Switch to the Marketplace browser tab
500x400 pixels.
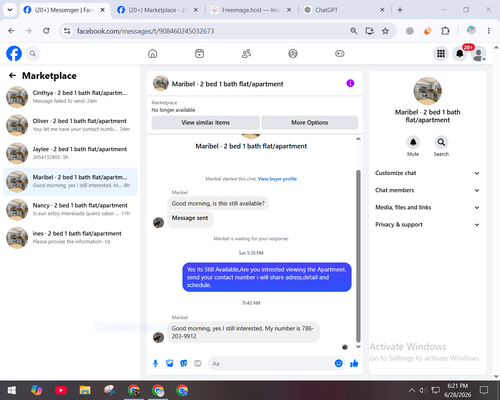point(157,10)
